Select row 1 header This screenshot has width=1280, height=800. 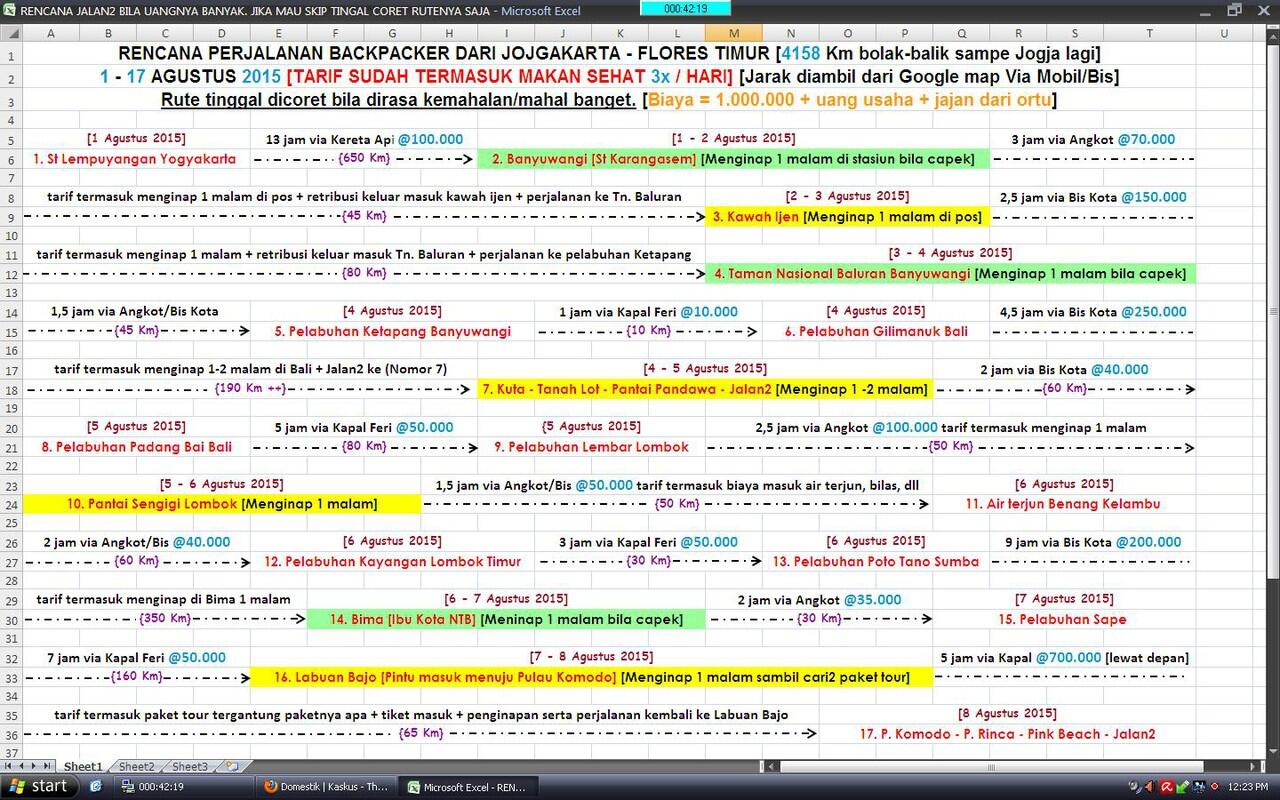coord(11,55)
